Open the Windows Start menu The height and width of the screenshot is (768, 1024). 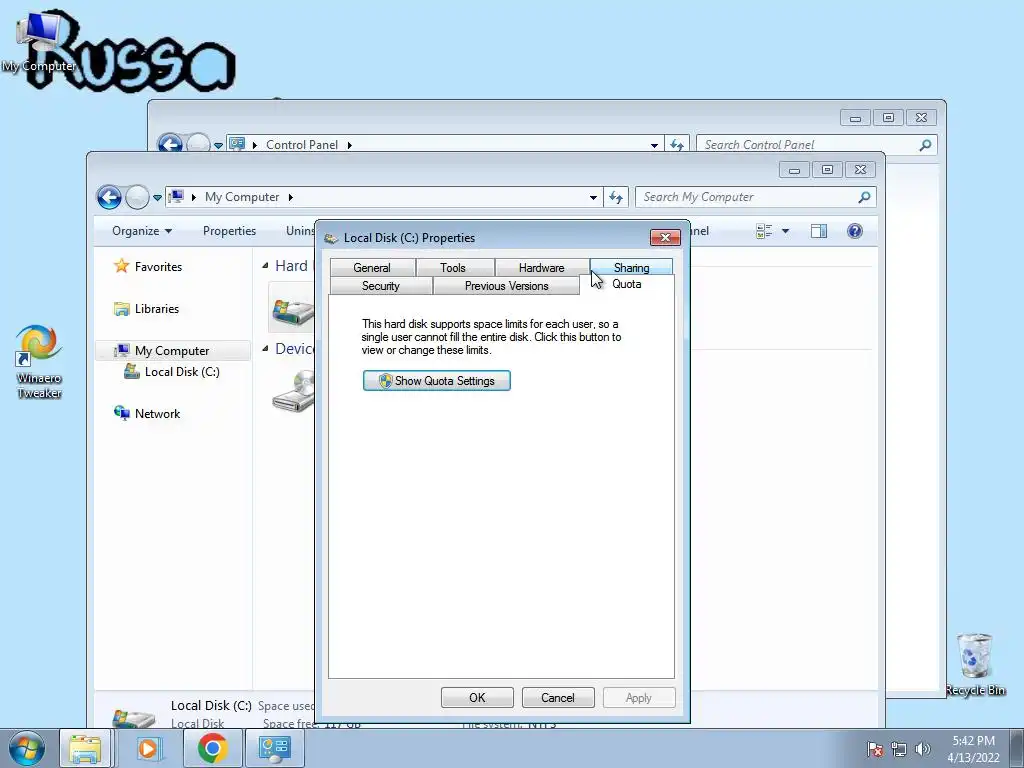[27, 748]
